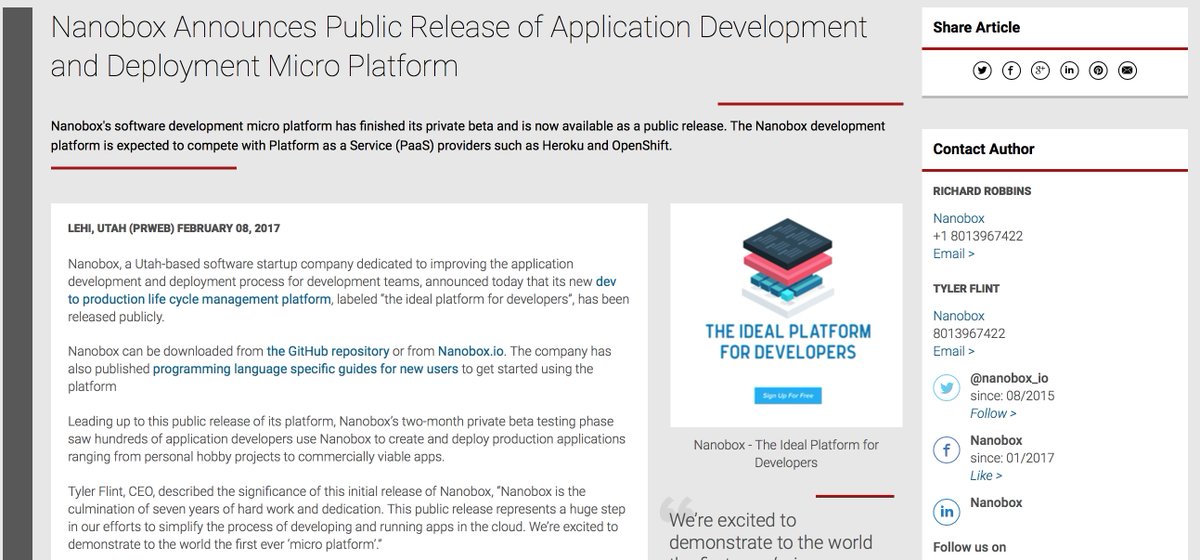
Task: Click the article headline title
Action: [x=458, y=46]
